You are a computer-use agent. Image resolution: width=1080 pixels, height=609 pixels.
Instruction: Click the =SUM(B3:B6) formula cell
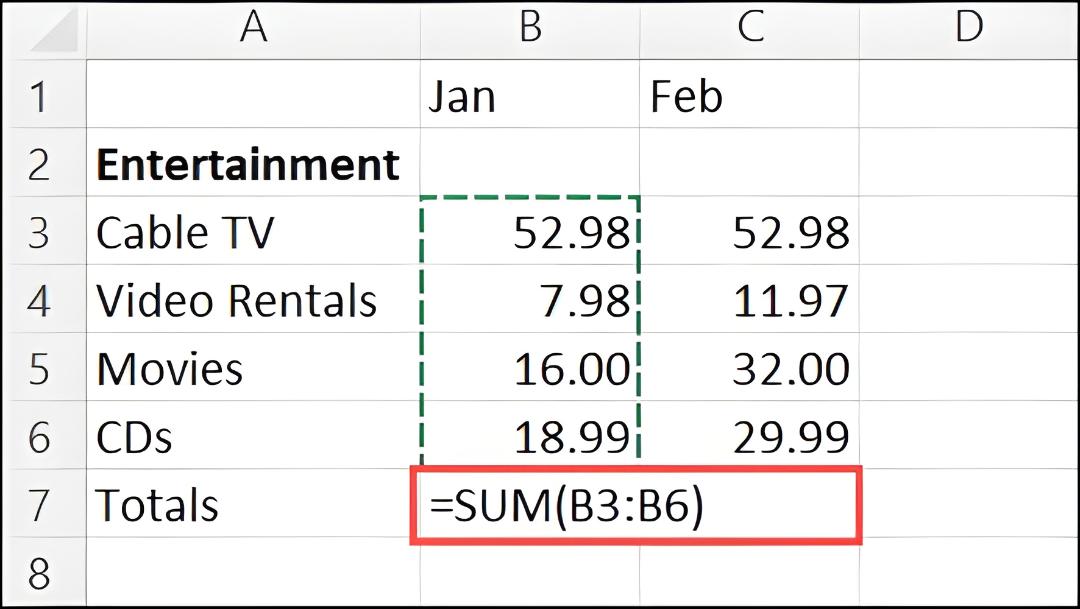pos(636,505)
